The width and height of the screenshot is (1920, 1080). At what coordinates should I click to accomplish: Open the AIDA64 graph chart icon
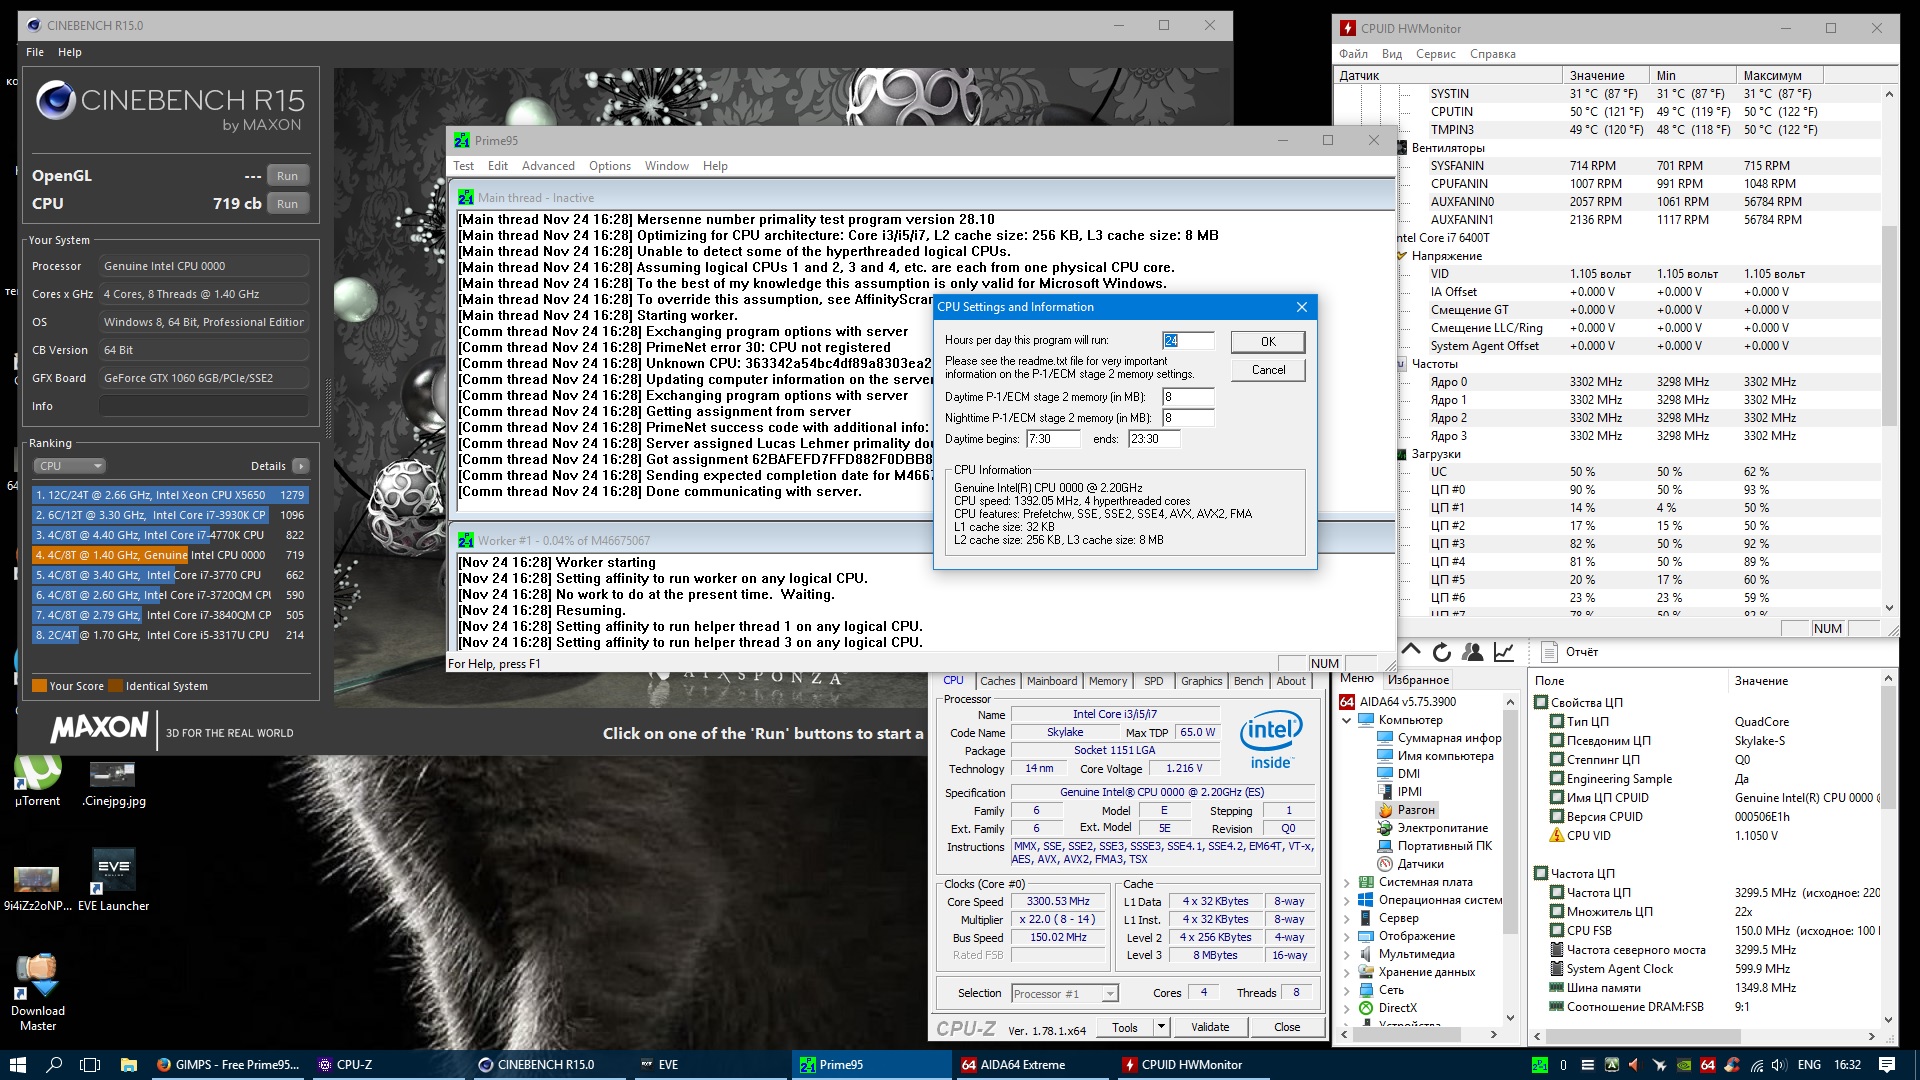[1503, 652]
